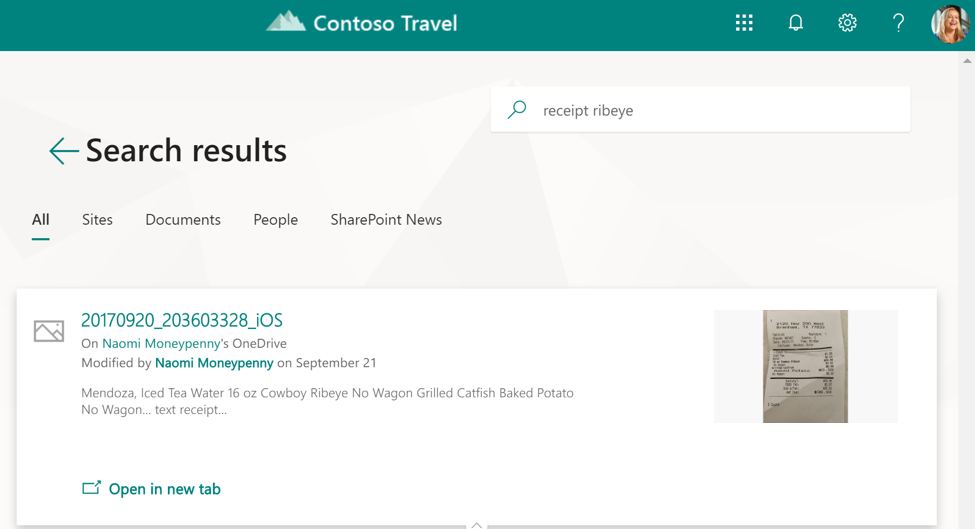Open Naomi Moneypenny's OneDrive link
Image resolution: width=975 pixels, height=529 pixels.
161,343
